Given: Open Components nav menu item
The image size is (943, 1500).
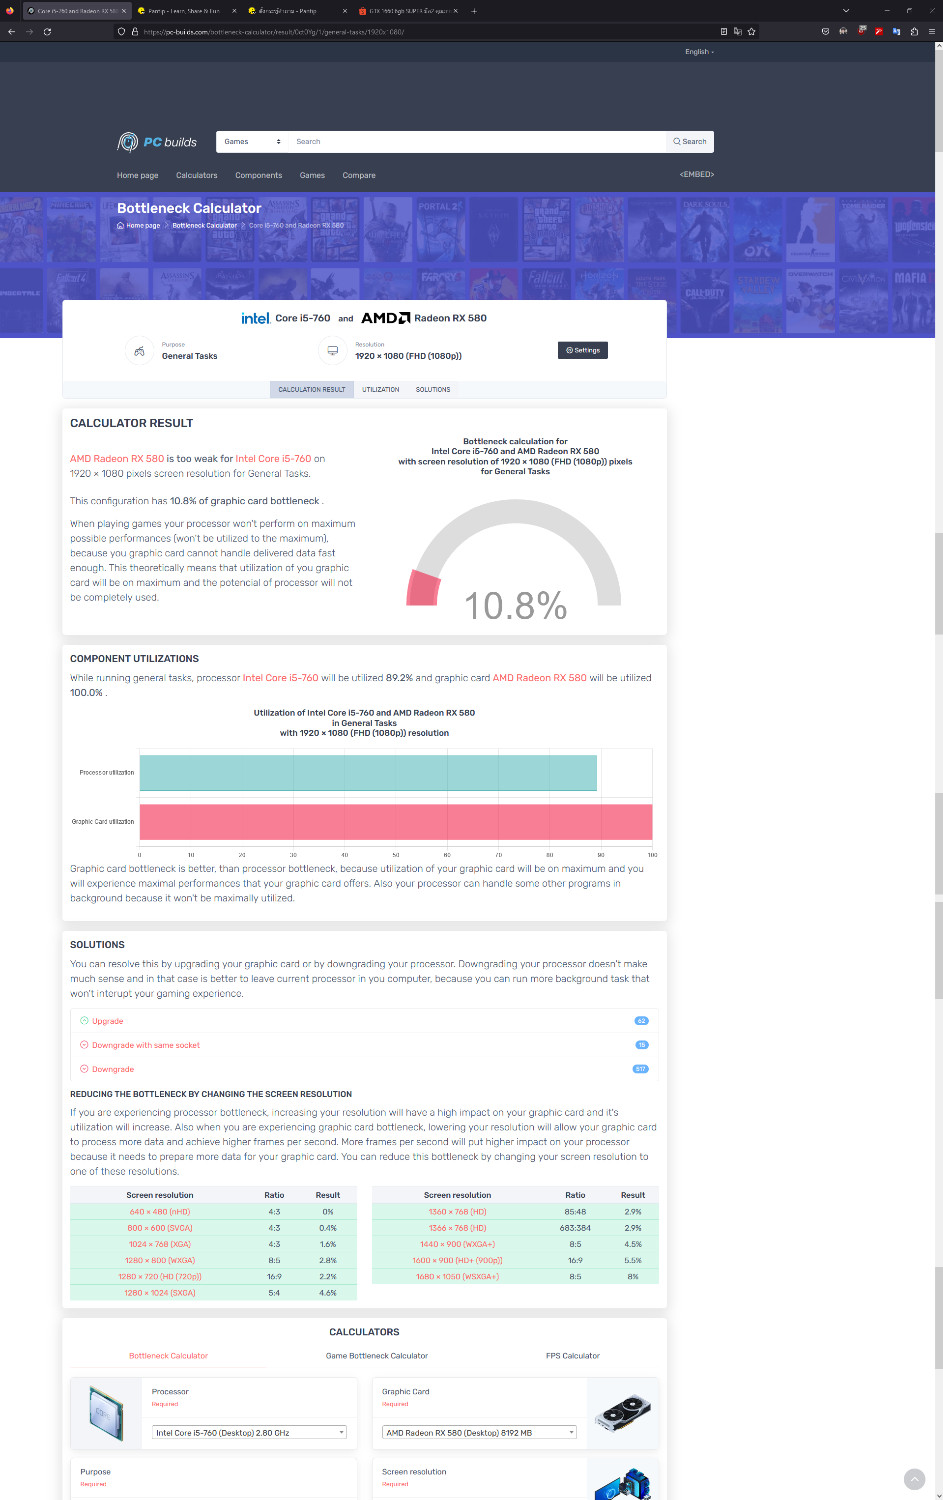Looking at the screenshot, I should [259, 175].
